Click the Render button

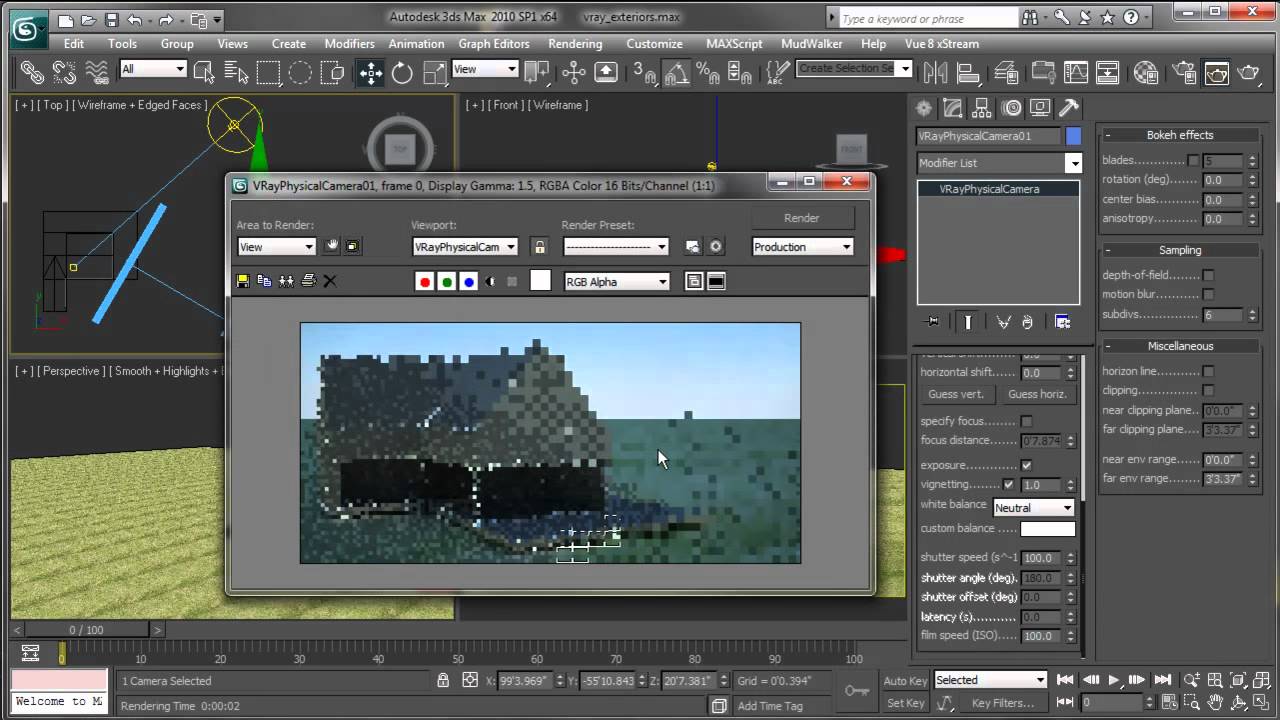click(x=802, y=218)
